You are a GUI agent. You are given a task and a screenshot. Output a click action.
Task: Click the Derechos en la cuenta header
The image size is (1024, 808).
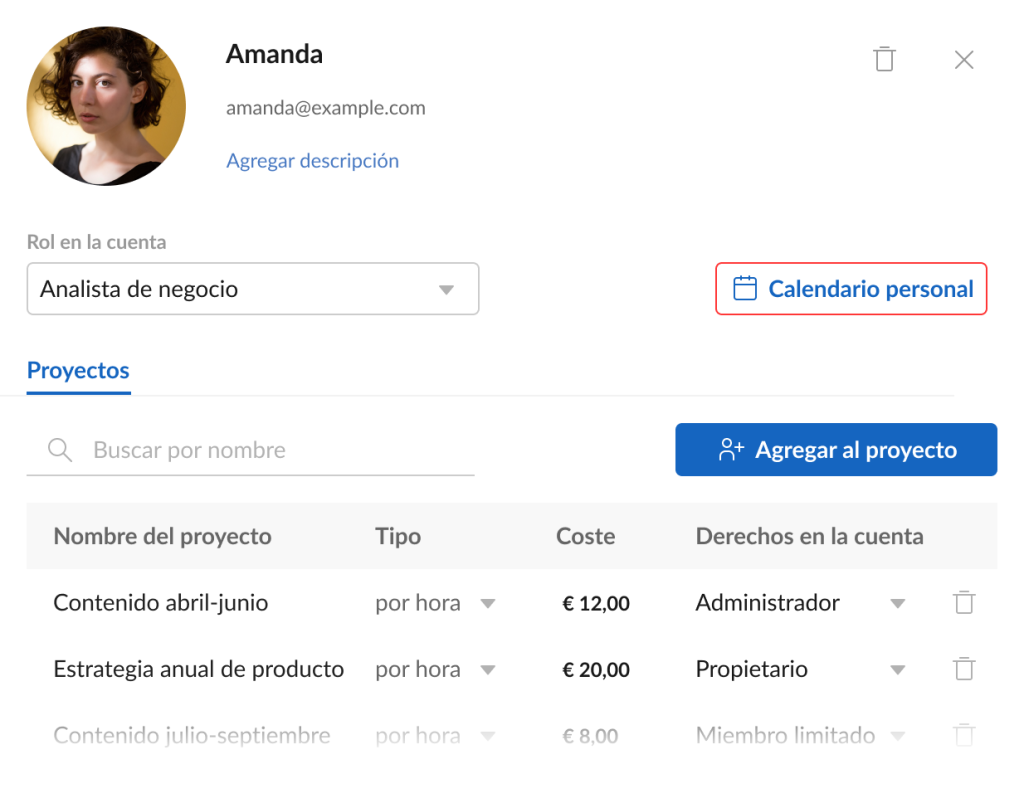(809, 536)
